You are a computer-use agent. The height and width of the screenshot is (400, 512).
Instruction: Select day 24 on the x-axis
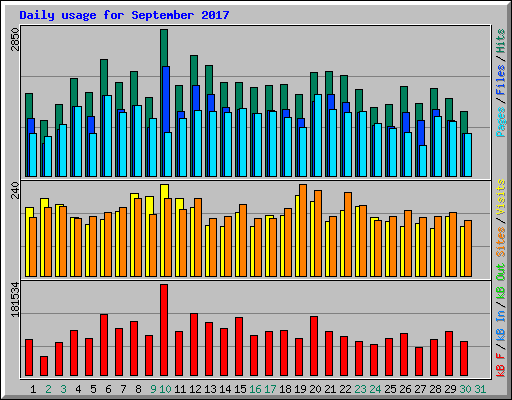[375, 389]
